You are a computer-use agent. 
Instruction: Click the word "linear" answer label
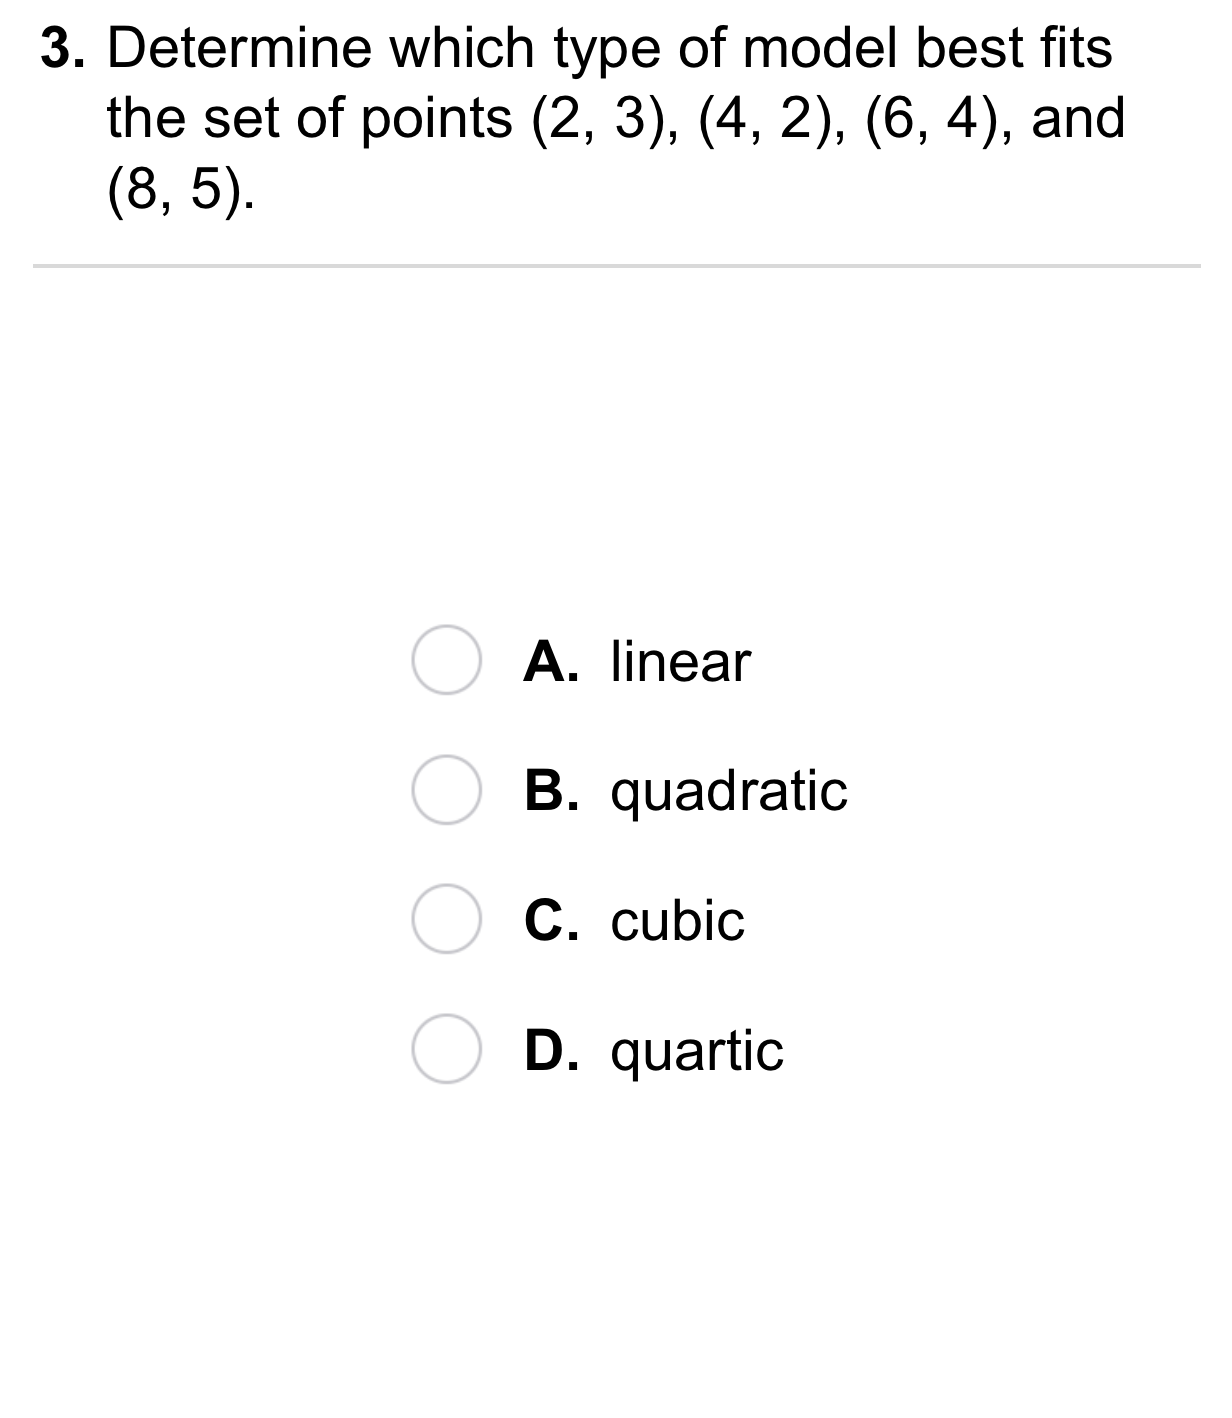pos(680,662)
